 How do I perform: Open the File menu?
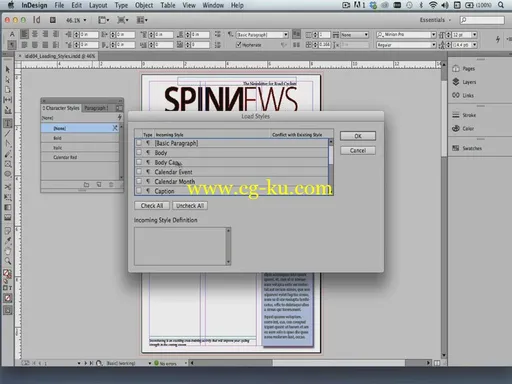pos(59,5)
